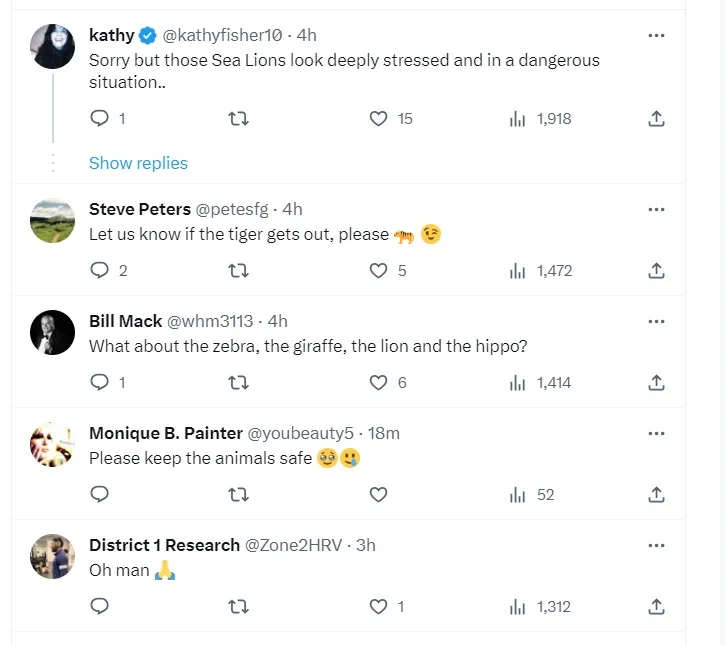Retweet kathy's Sea Lions tweet

tap(239, 118)
